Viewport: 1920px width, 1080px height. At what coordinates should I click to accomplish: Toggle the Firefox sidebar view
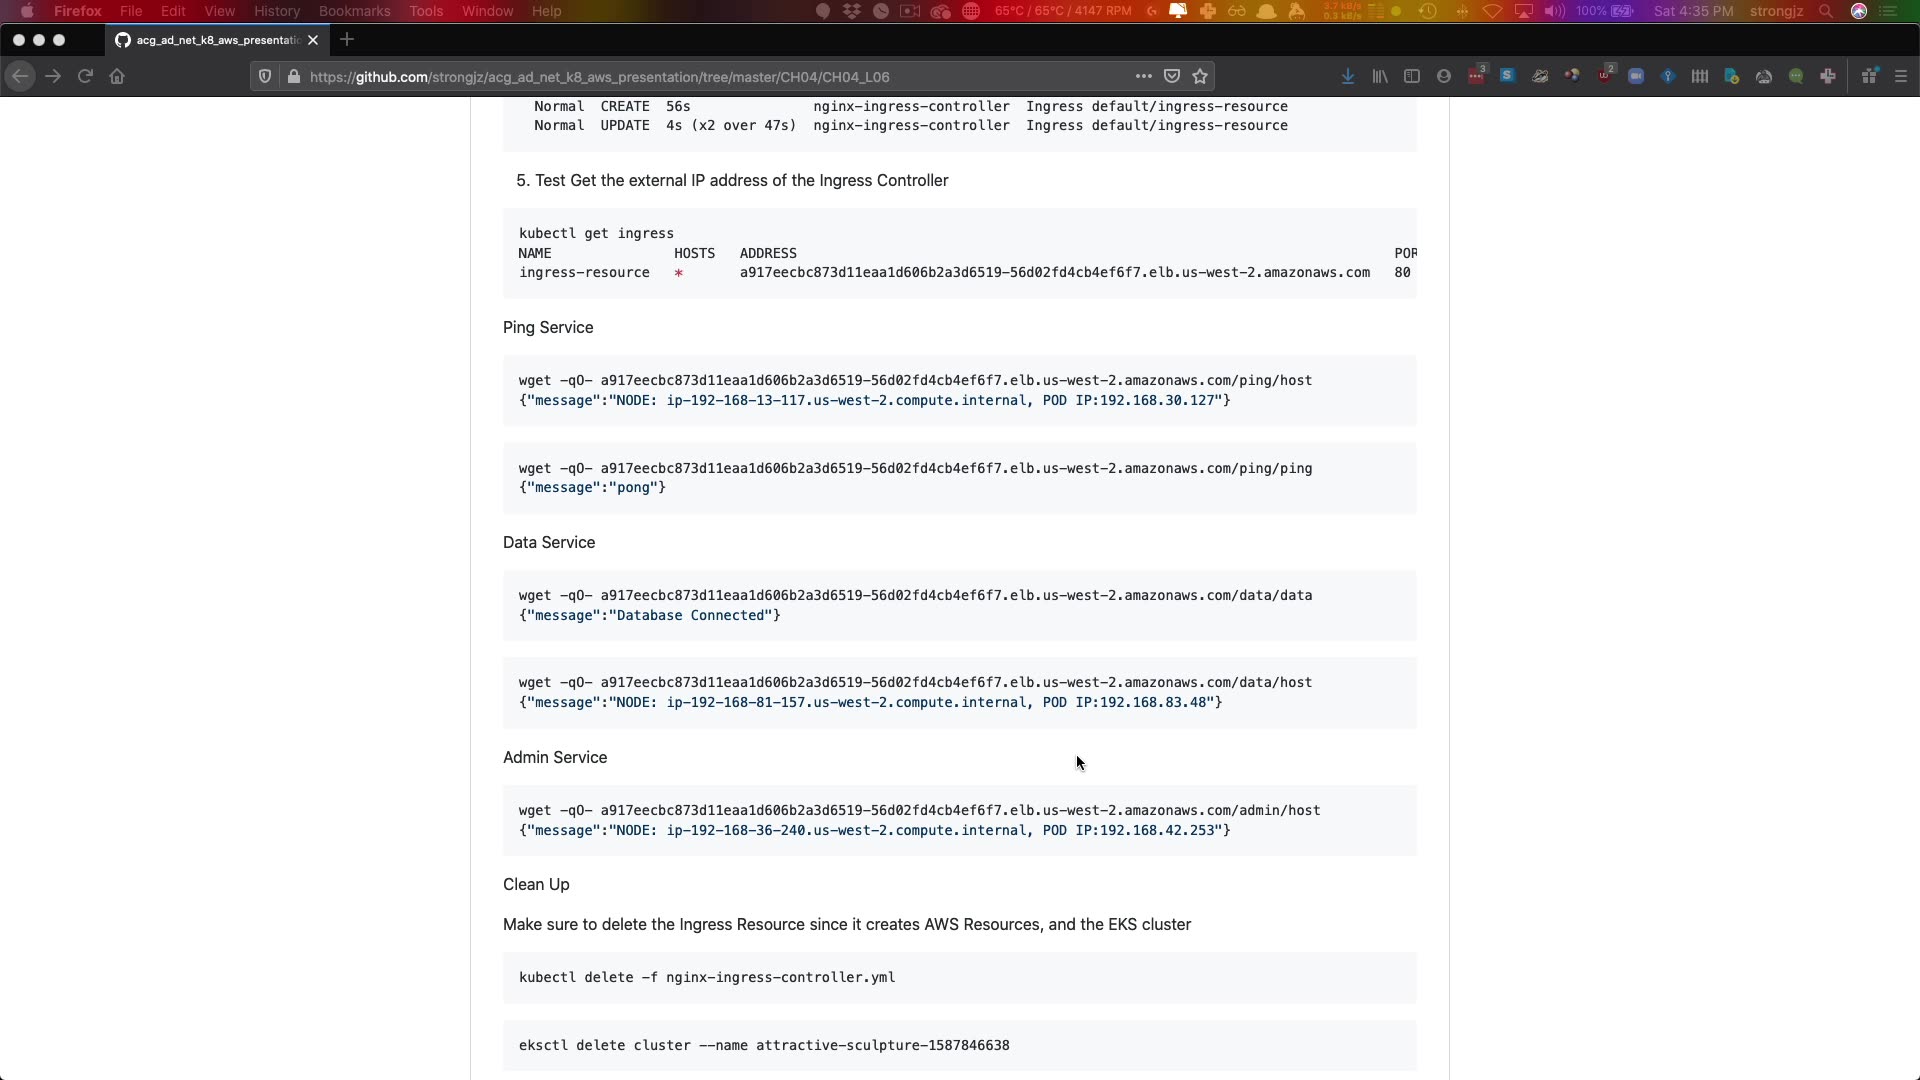pos(1412,76)
